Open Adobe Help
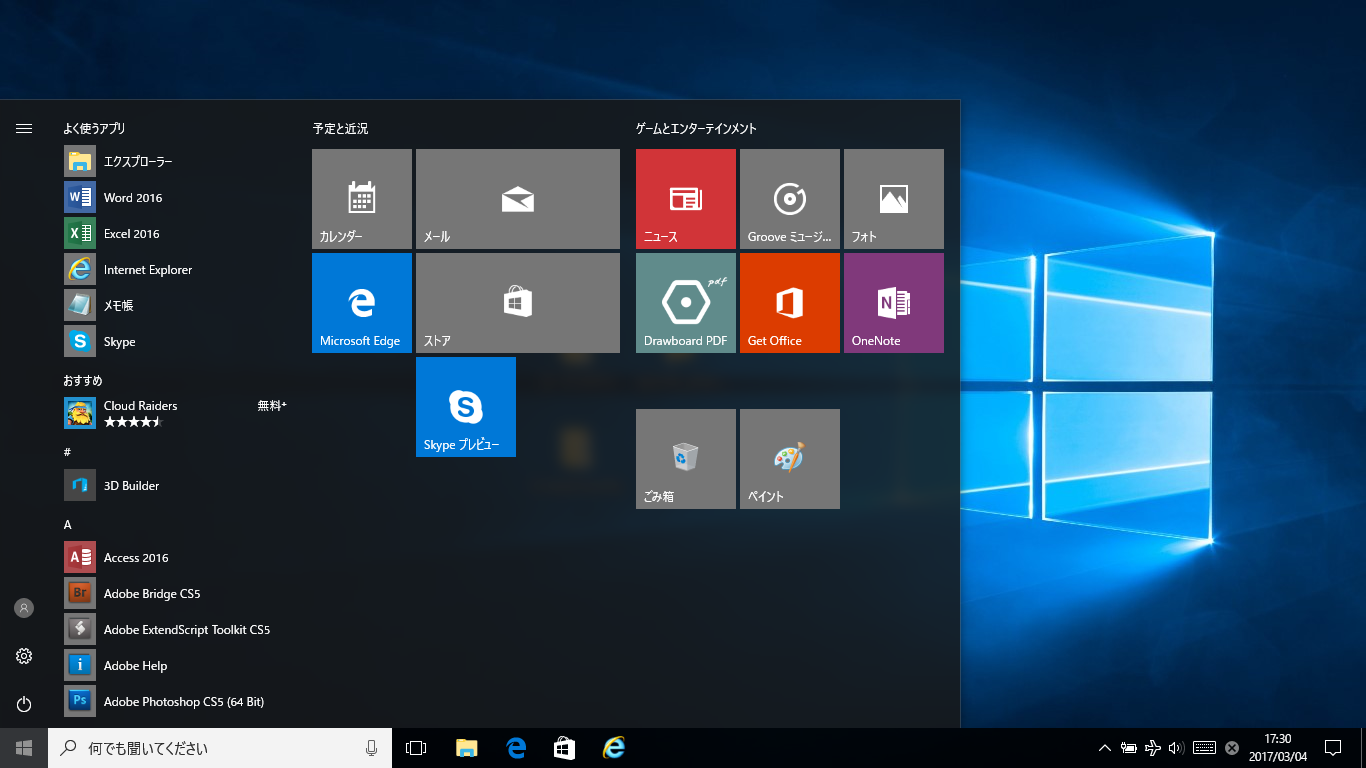The height and width of the screenshot is (768, 1366). pyautogui.click(x=176, y=665)
